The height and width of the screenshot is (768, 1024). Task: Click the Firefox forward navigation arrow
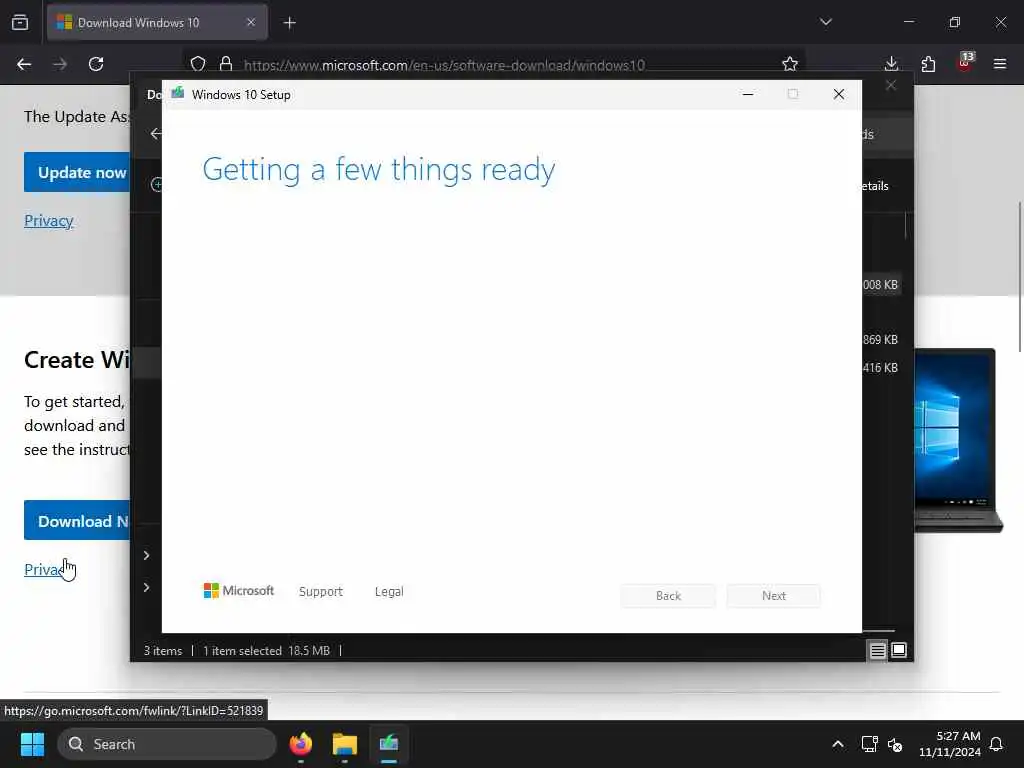pos(60,64)
